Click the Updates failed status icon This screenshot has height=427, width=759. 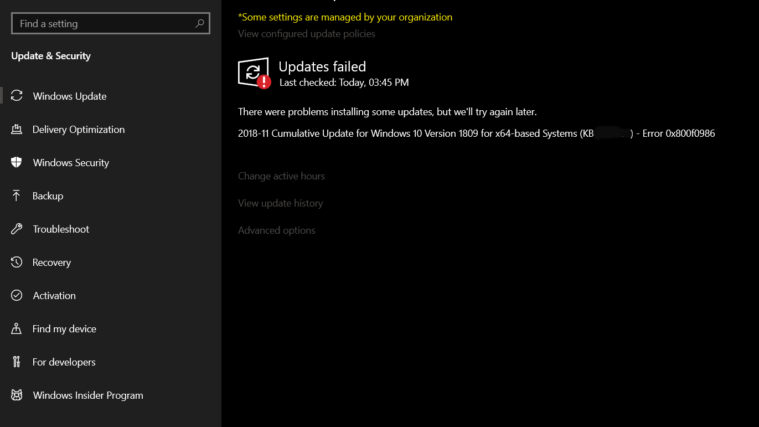coord(254,73)
